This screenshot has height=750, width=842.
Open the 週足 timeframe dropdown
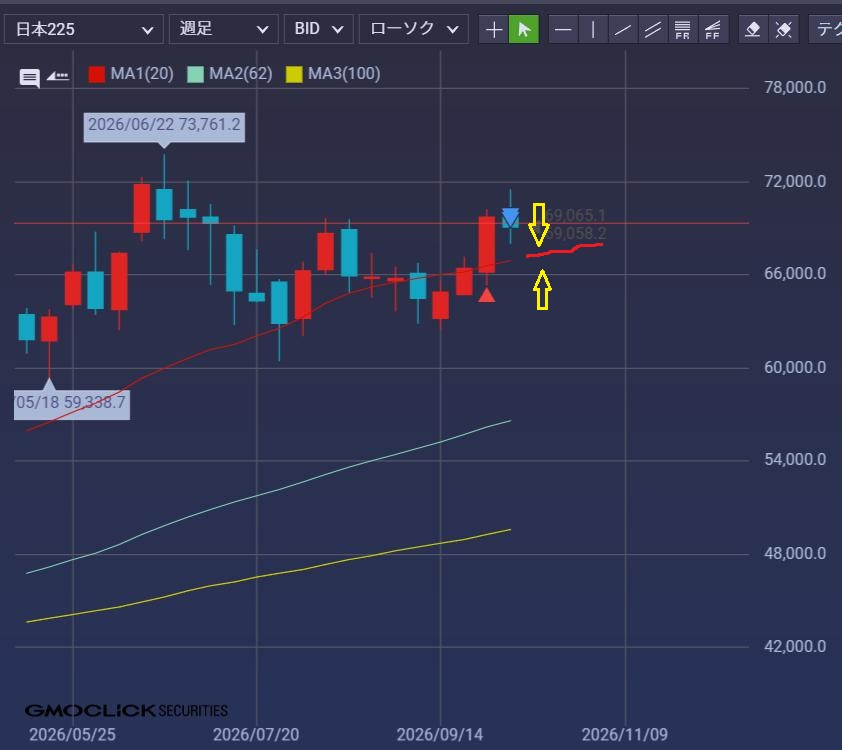(223, 29)
